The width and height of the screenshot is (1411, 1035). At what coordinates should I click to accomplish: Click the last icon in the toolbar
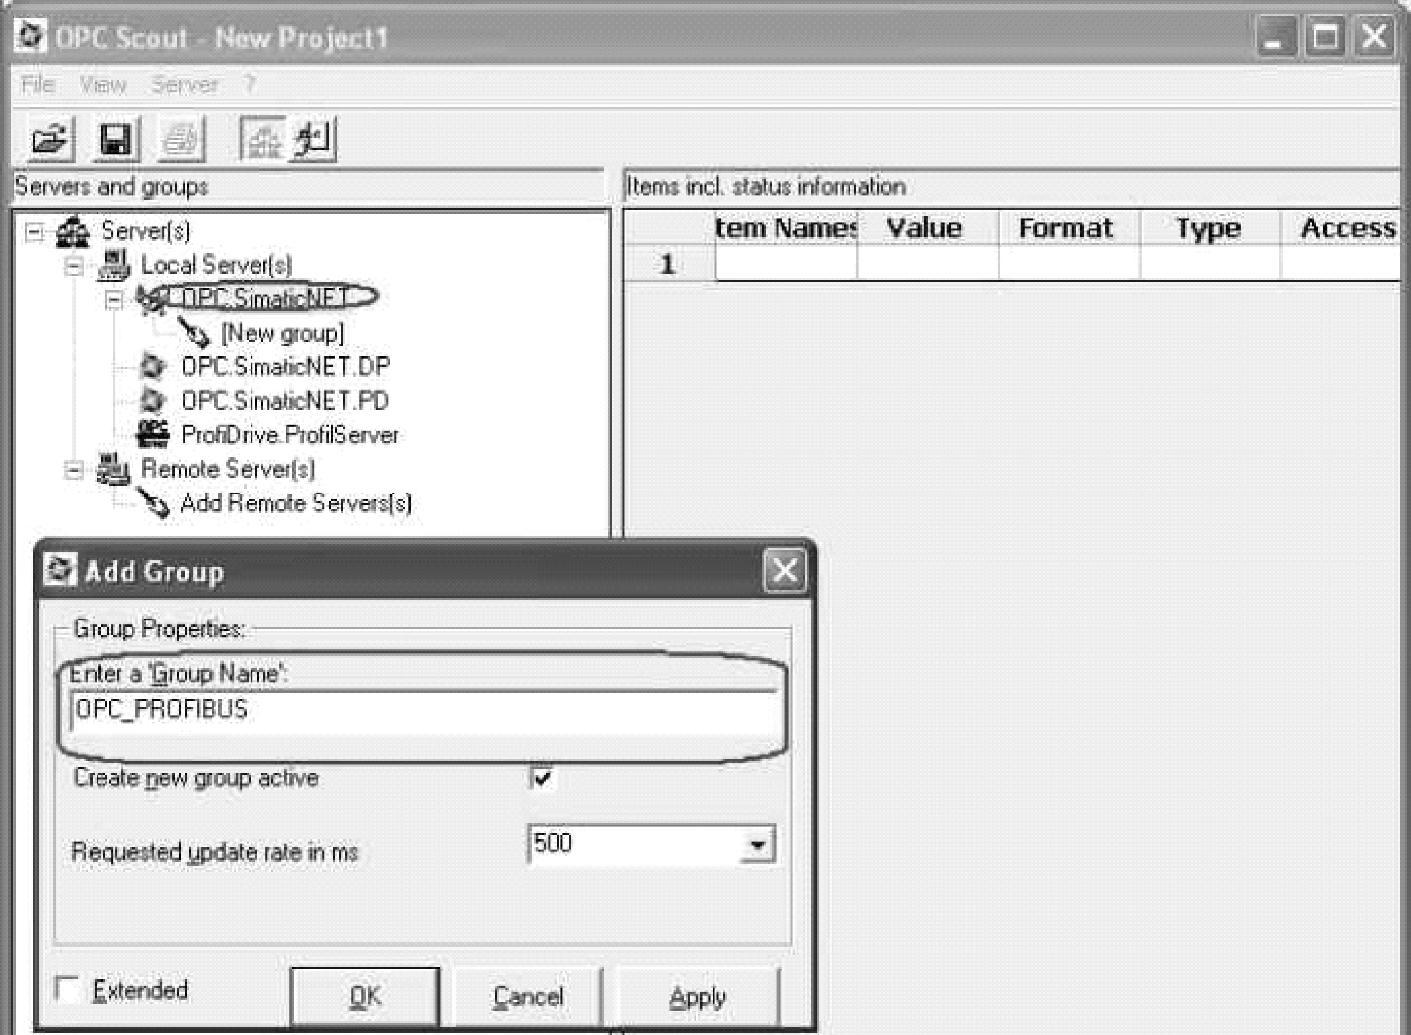(x=313, y=138)
